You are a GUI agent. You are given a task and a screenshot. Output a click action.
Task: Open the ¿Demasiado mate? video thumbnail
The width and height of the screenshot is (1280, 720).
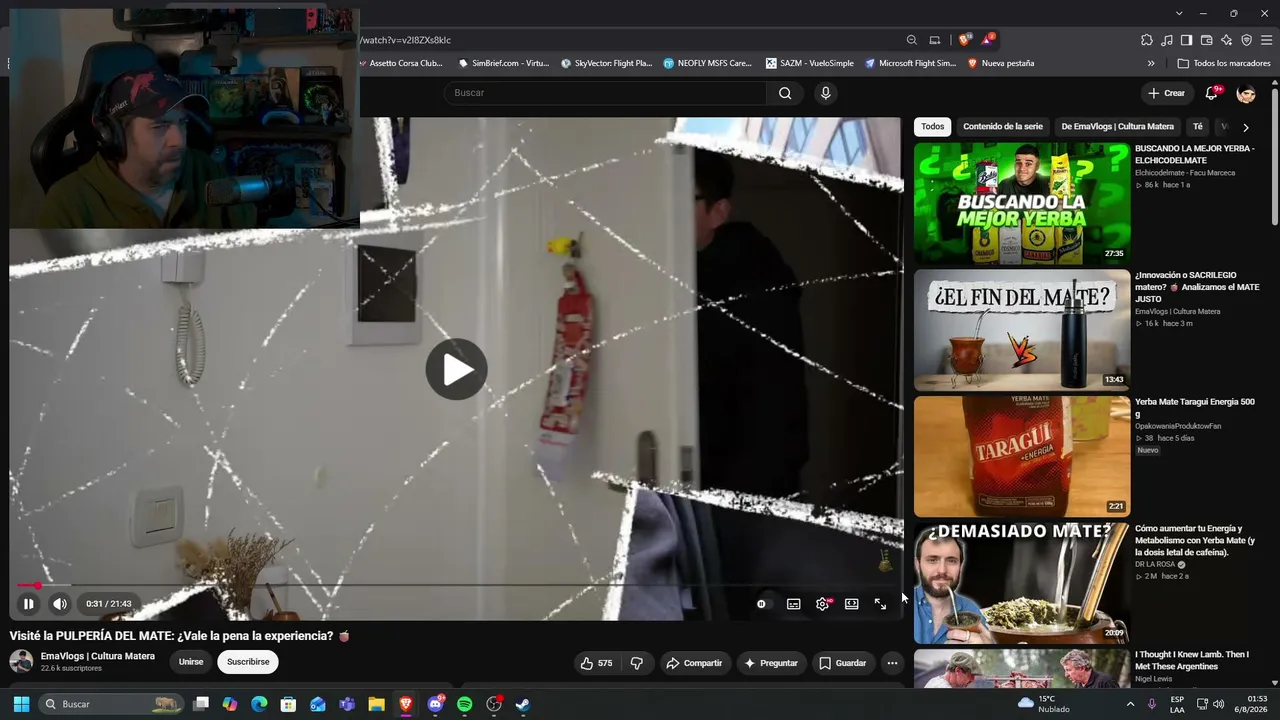(1022, 583)
